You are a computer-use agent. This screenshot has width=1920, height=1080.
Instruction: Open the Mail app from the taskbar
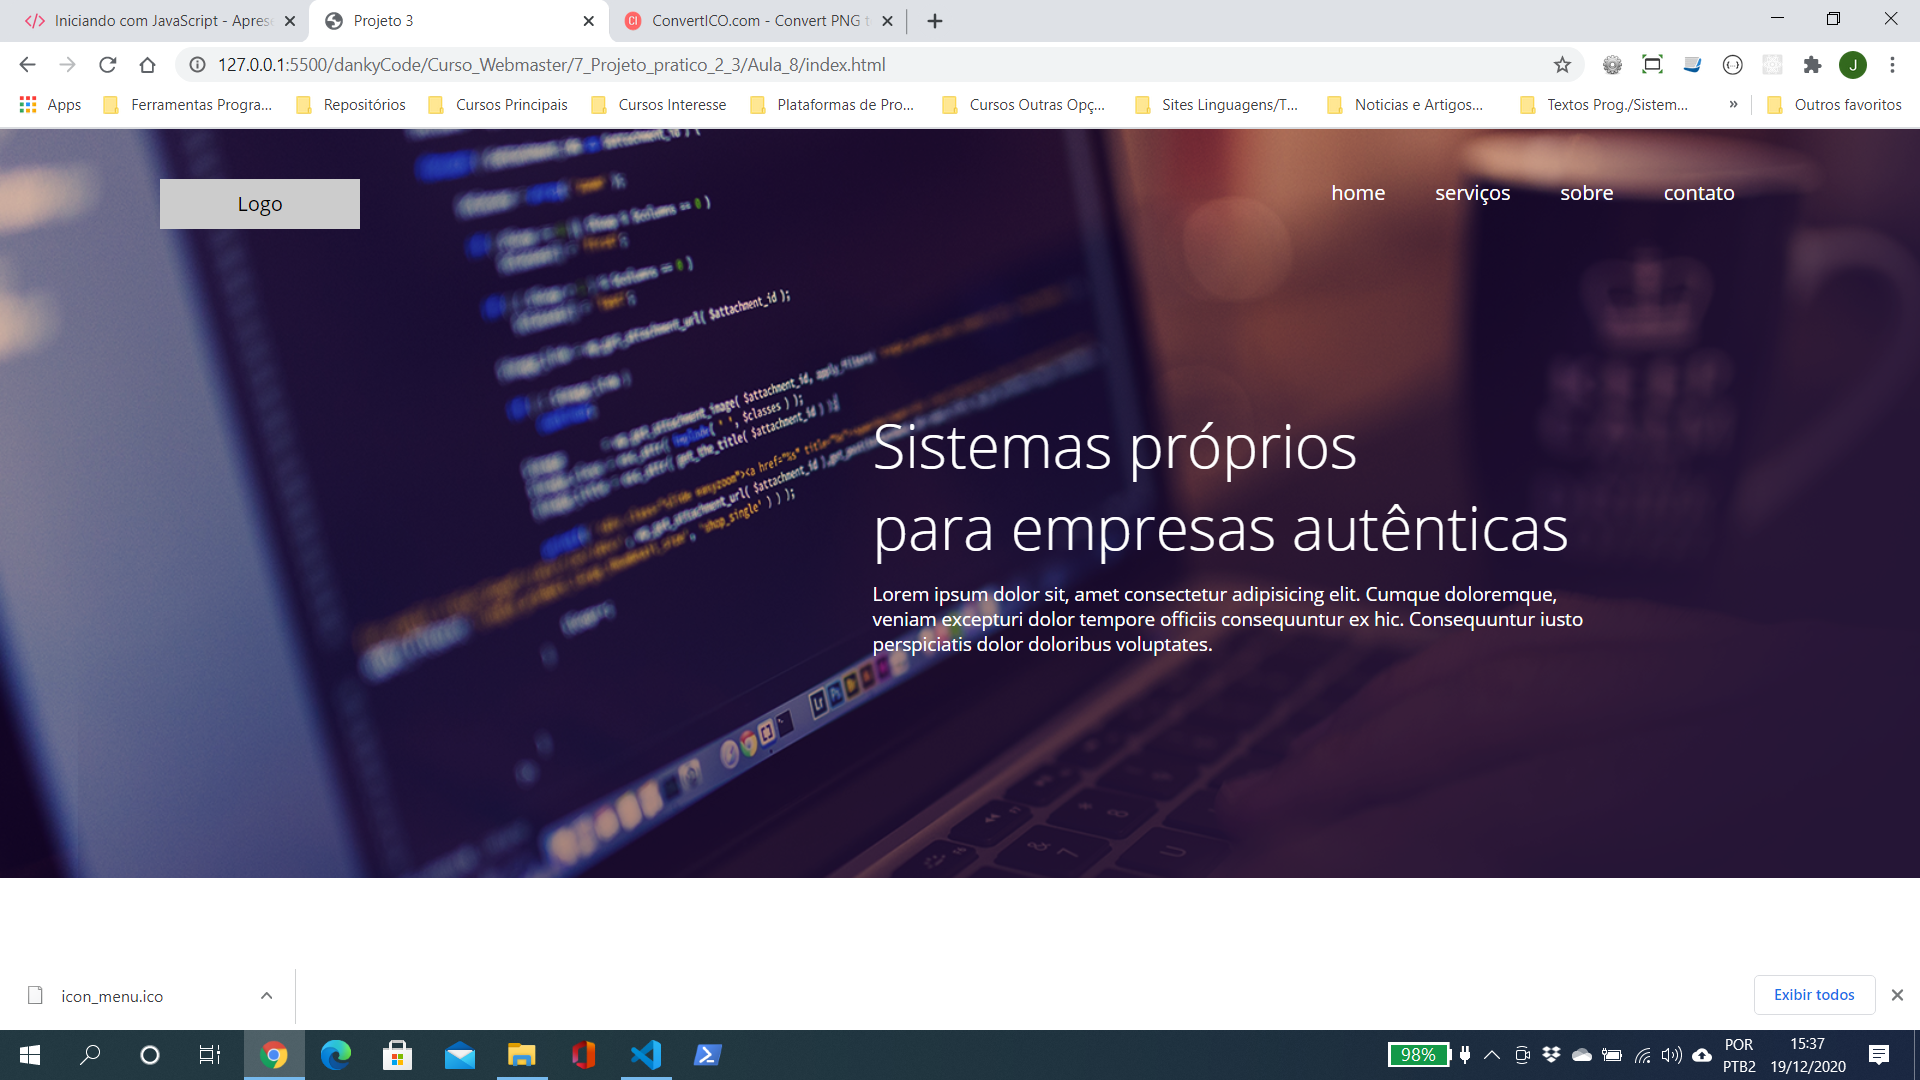point(460,1055)
